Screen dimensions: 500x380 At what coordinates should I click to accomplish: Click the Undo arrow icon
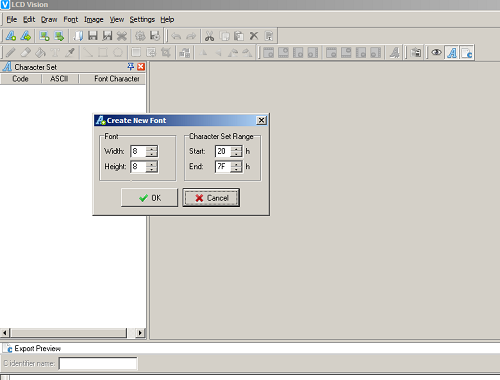(176, 36)
